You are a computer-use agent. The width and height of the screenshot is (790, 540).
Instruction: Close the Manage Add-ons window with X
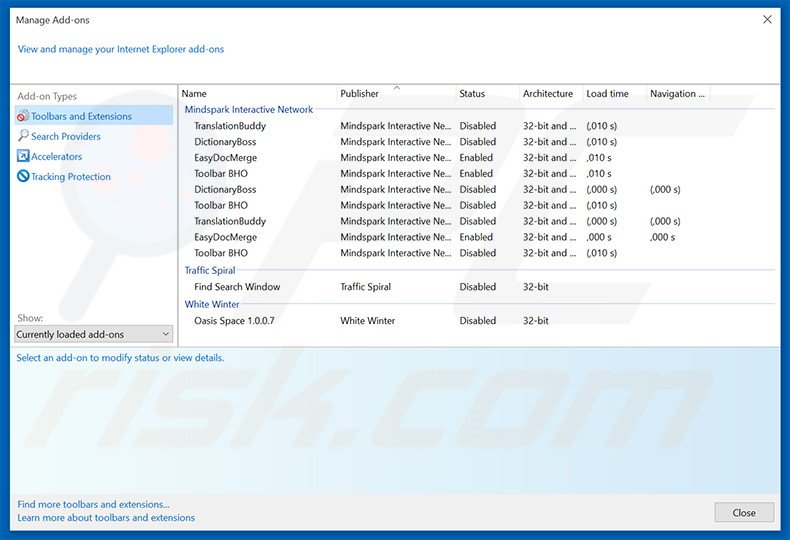click(x=767, y=20)
